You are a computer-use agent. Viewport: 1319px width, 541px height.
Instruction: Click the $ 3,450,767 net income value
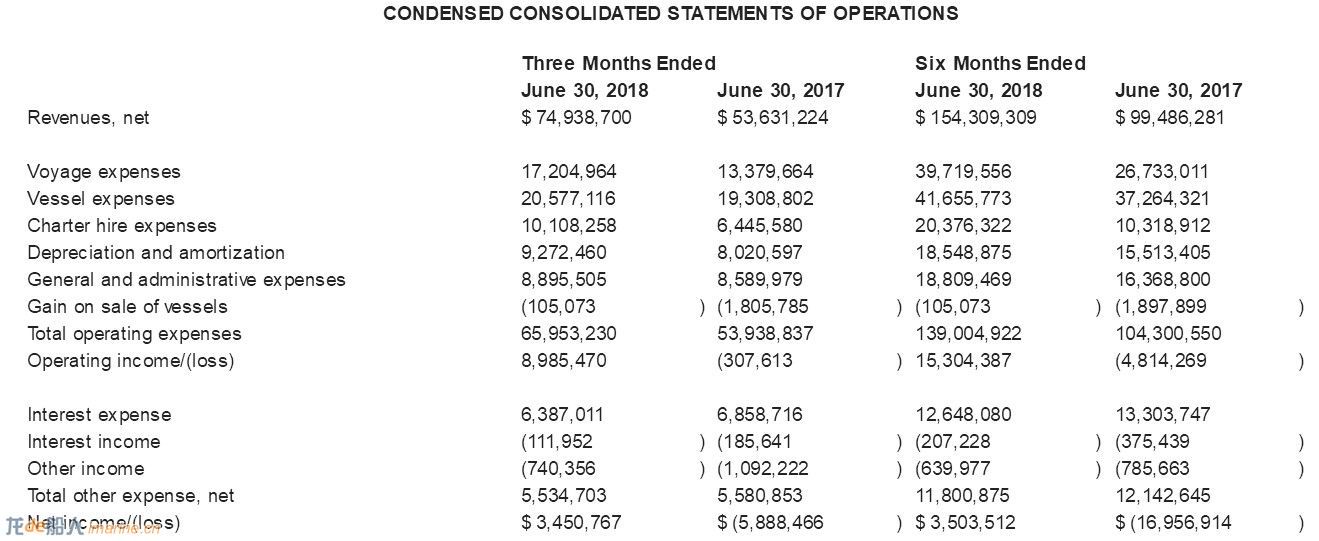[571, 523]
